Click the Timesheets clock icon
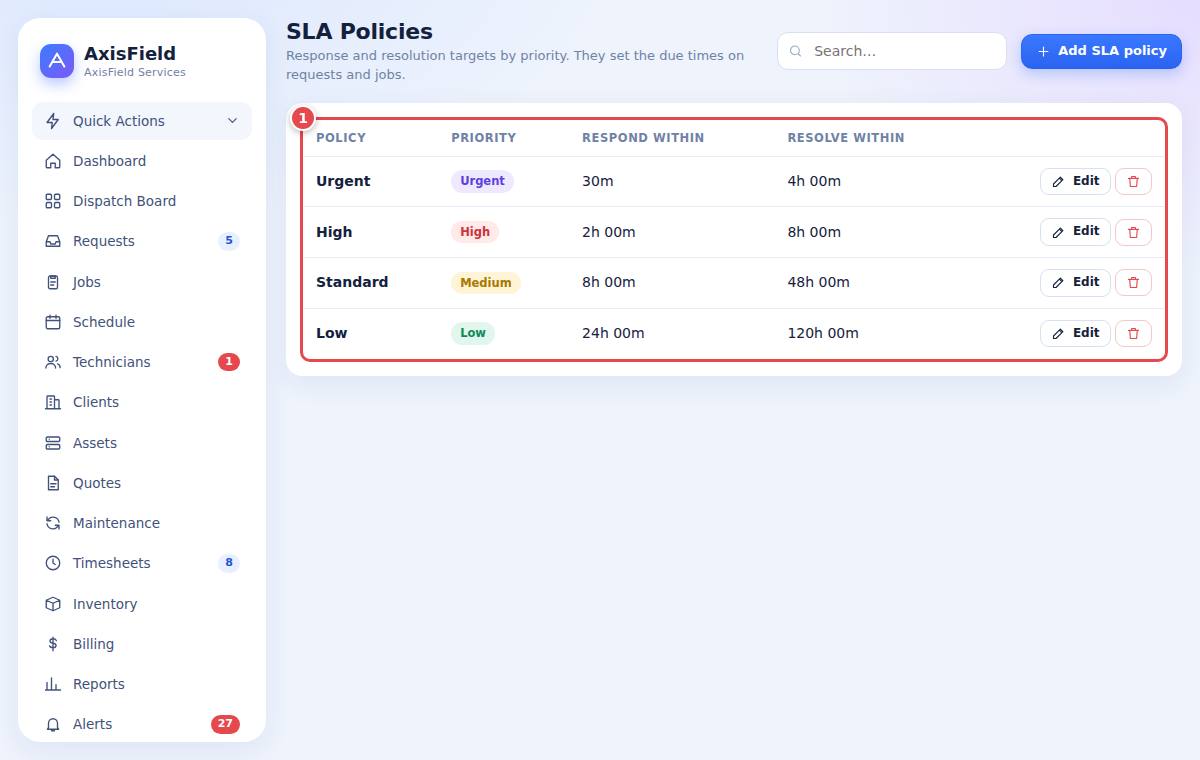 point(53,563)
